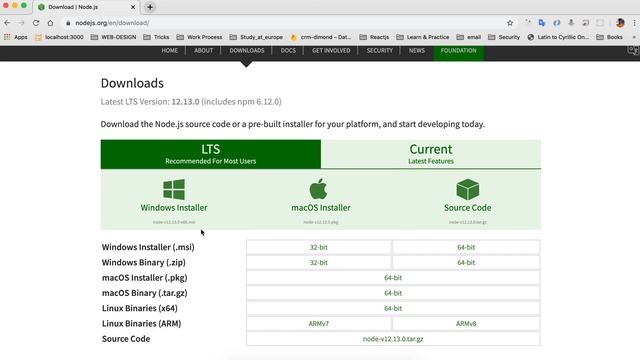Open the Books bookmark folder

pos(610,37)
